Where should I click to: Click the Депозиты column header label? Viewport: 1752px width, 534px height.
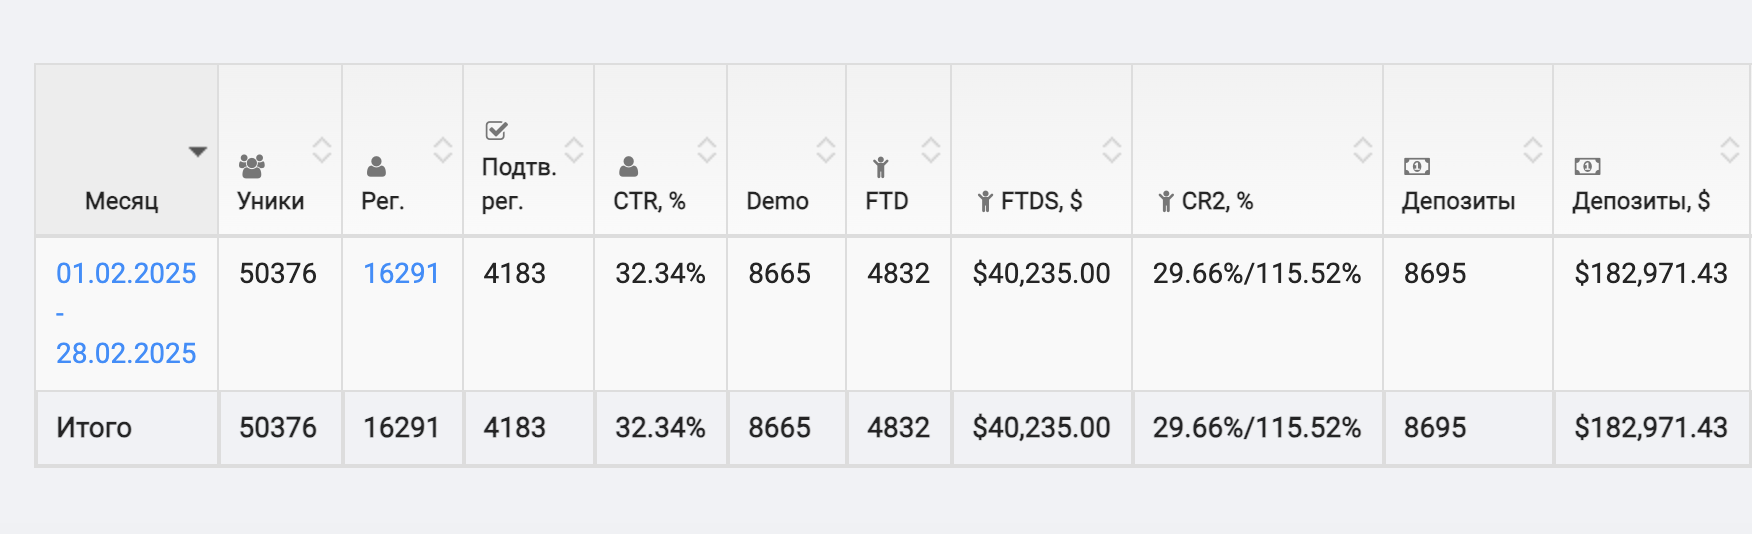[1458, 201]
